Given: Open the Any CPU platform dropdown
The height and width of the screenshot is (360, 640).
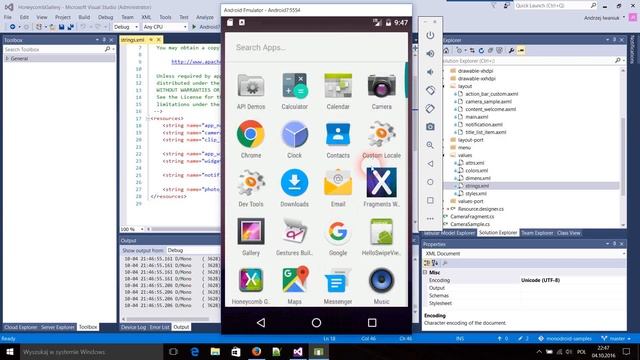Looking at the screenshot, I should pos(165,27).
